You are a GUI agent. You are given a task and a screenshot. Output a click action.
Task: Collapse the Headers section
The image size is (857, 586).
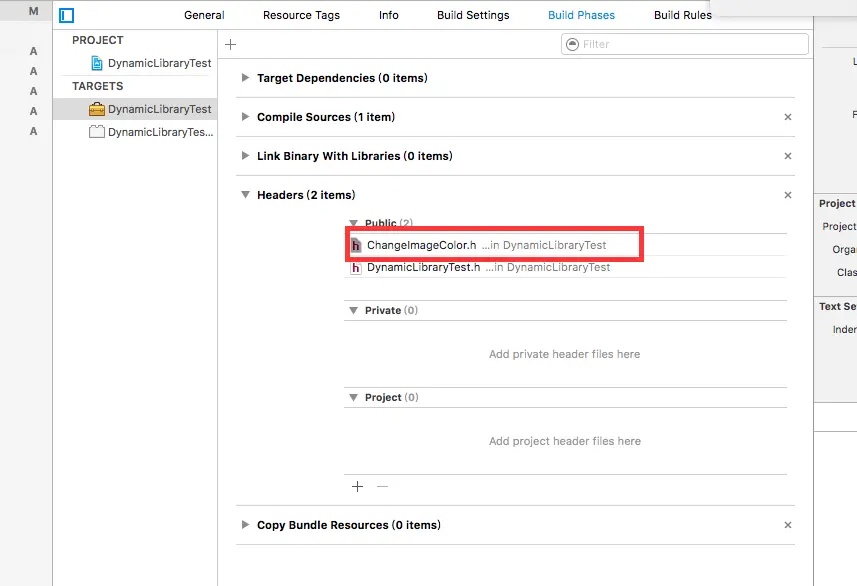[245, 195]
